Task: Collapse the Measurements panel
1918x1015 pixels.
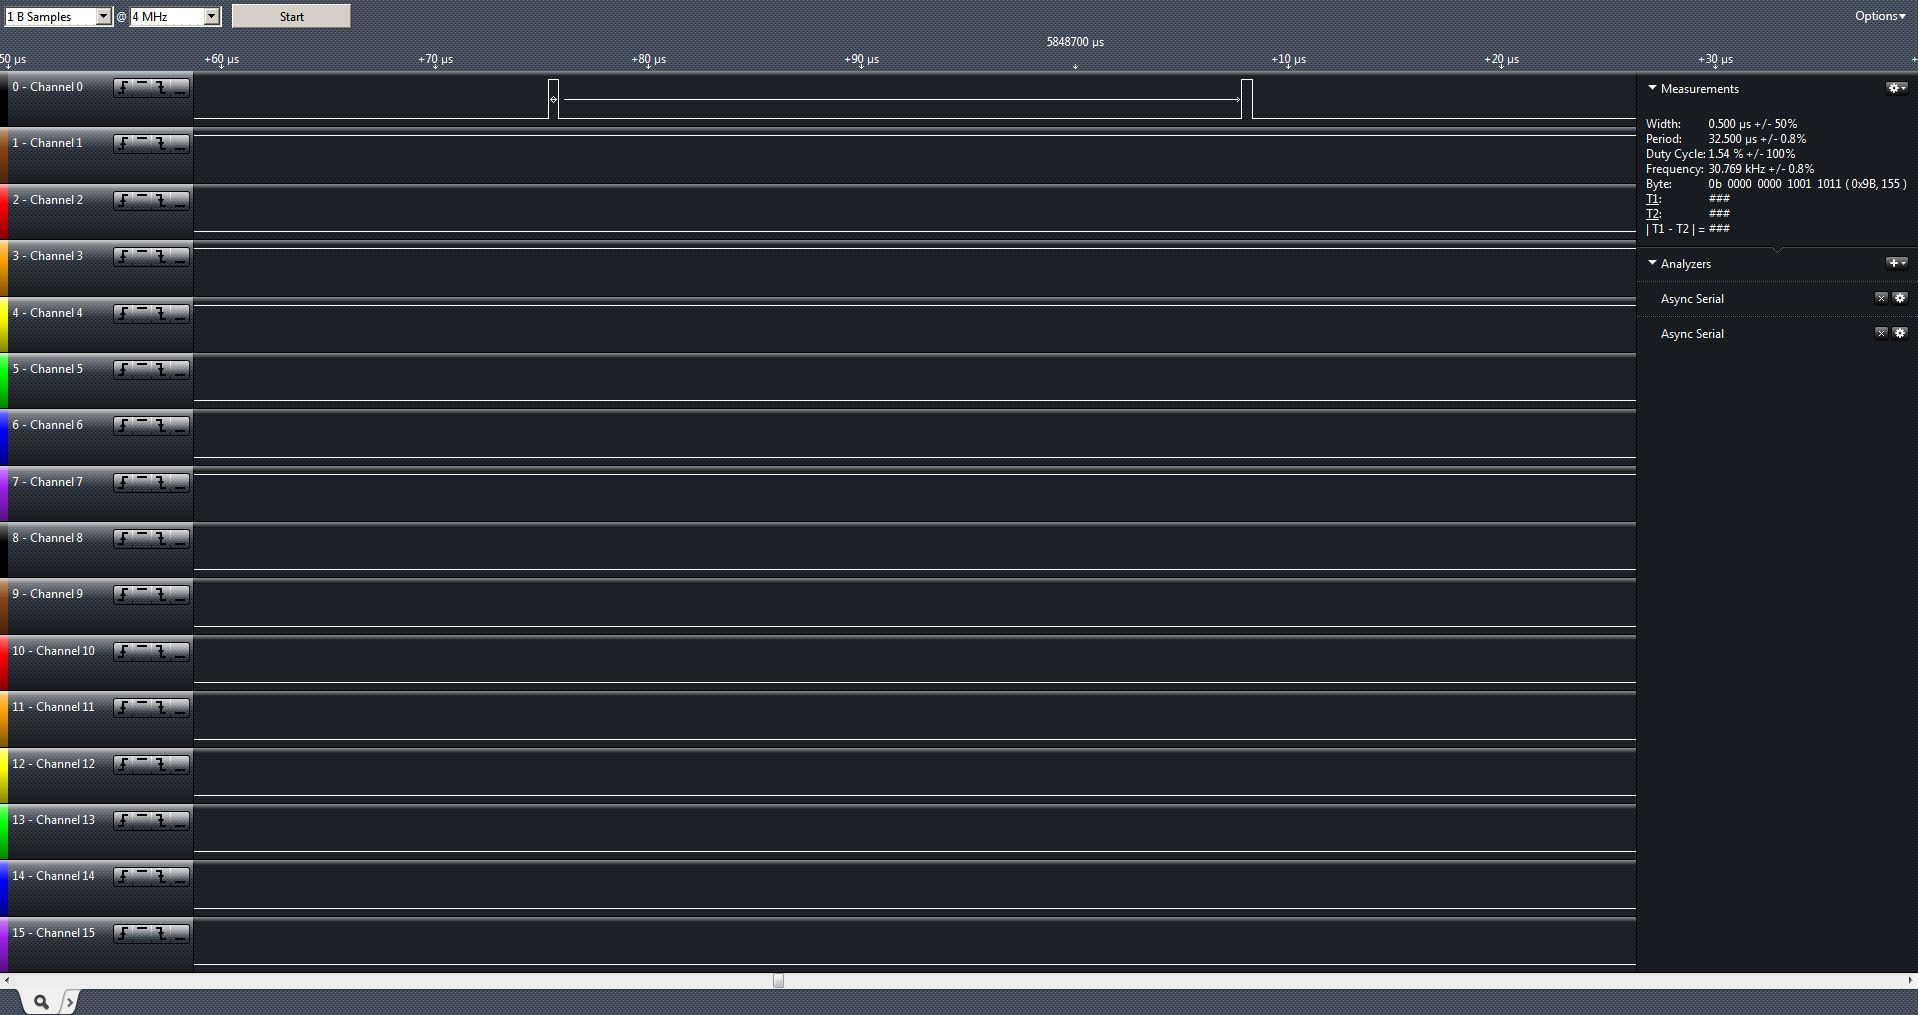Action: click(x=1652, y=88)
